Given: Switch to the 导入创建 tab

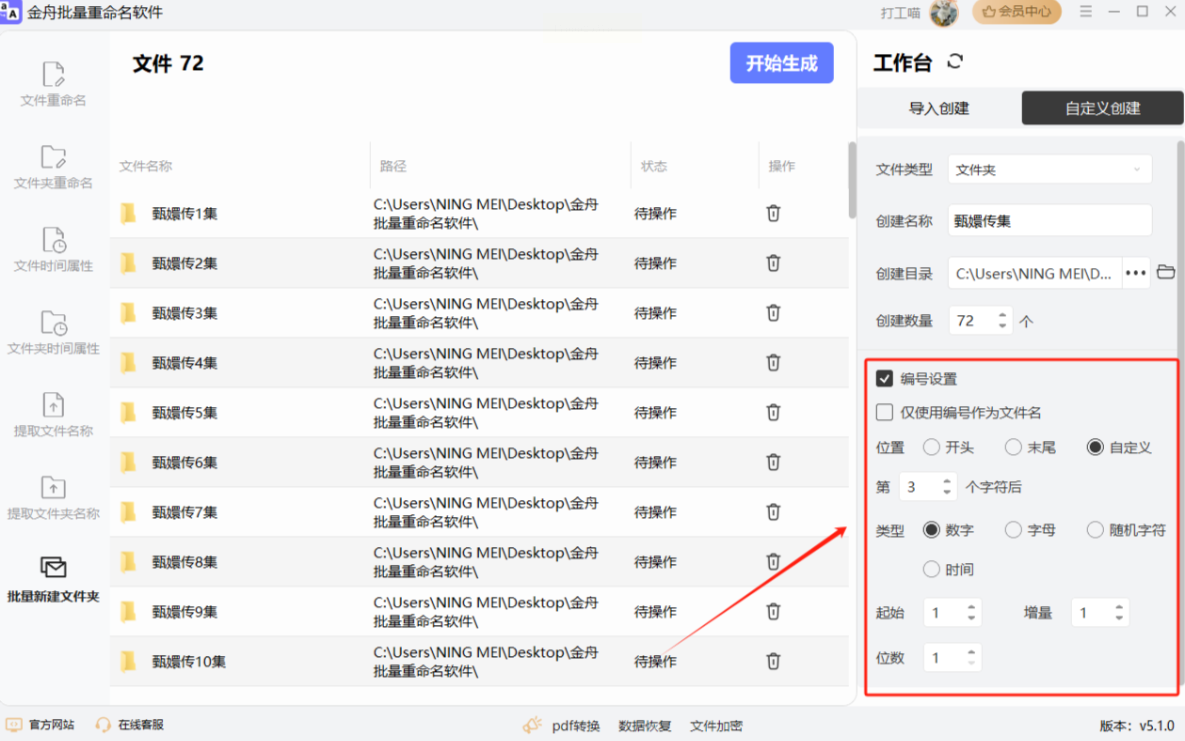Looking at the screenshot, I should point(938,108).
